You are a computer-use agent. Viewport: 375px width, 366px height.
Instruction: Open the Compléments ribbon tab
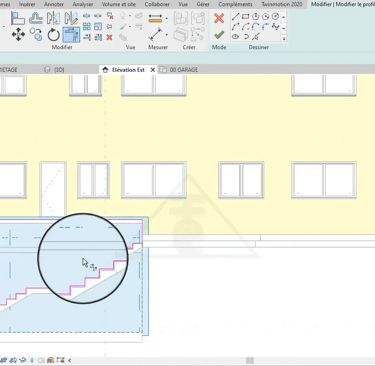click(235, 4)
